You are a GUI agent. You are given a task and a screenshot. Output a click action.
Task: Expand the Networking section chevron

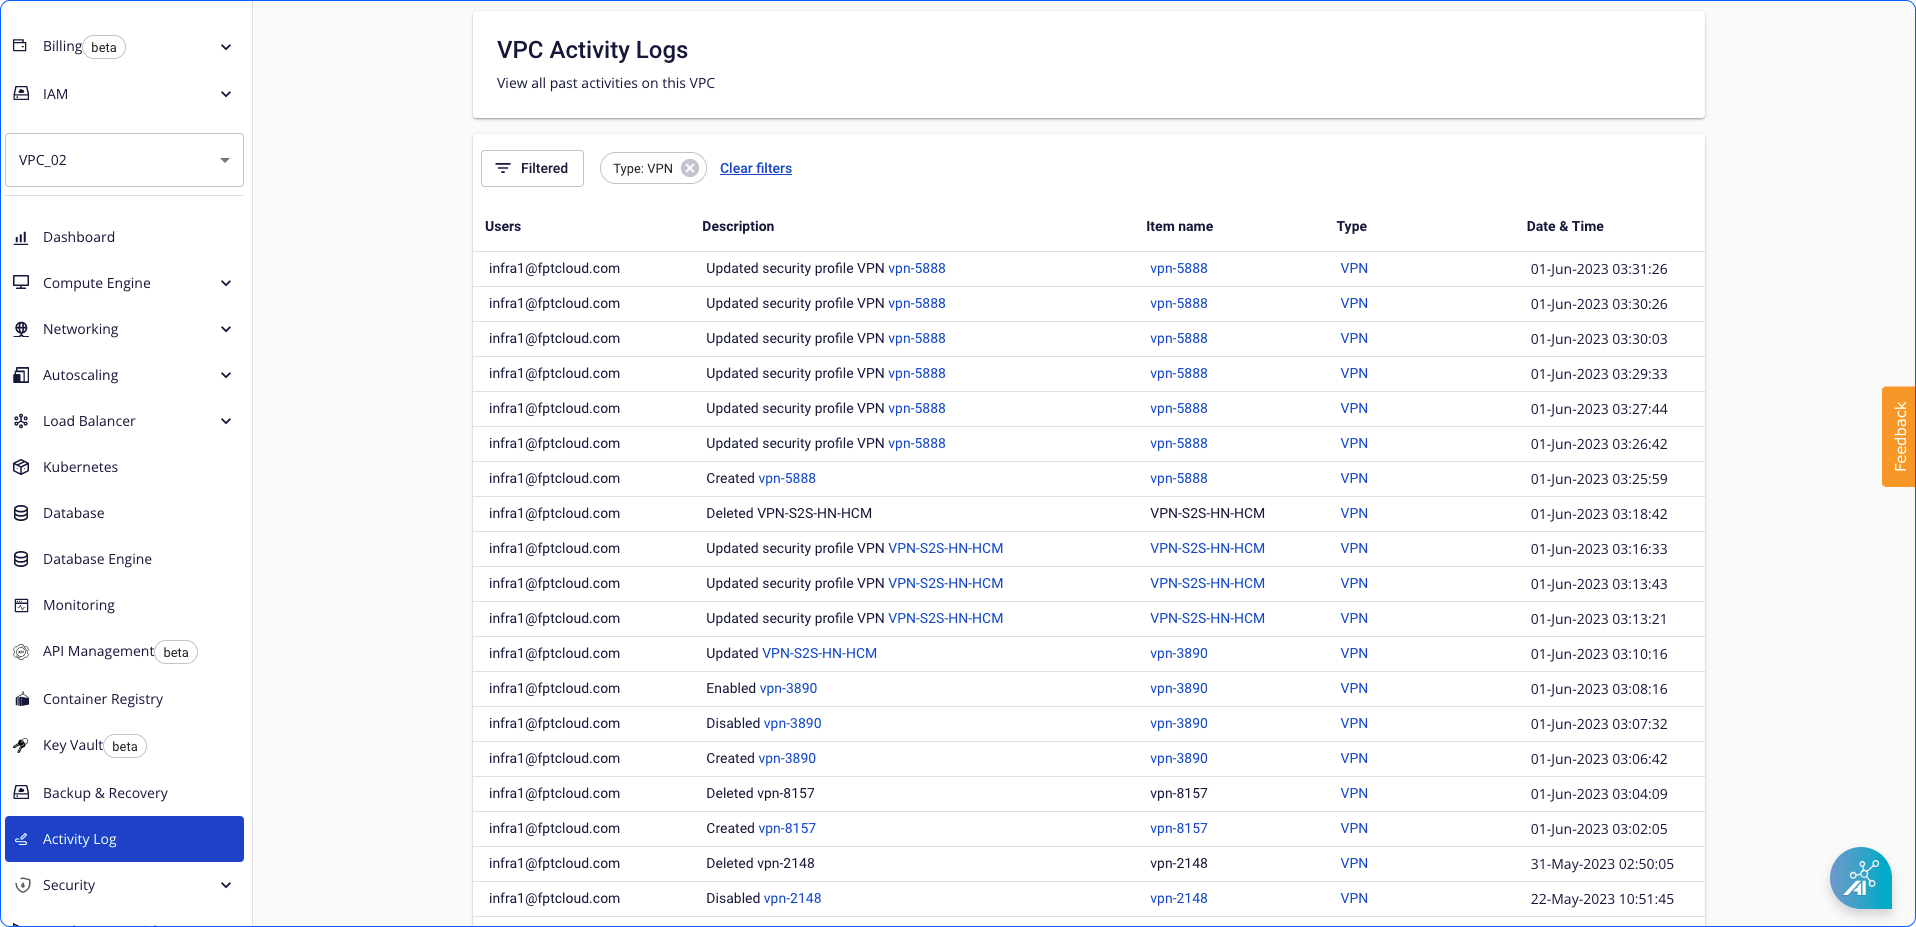(226, 329)
